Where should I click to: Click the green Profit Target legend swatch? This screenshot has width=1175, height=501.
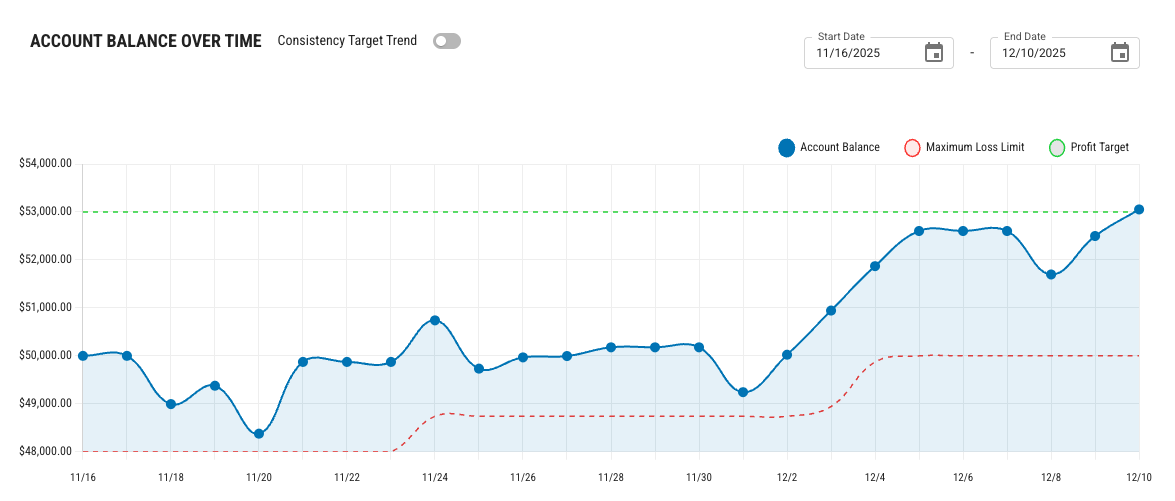[1056, 148]
